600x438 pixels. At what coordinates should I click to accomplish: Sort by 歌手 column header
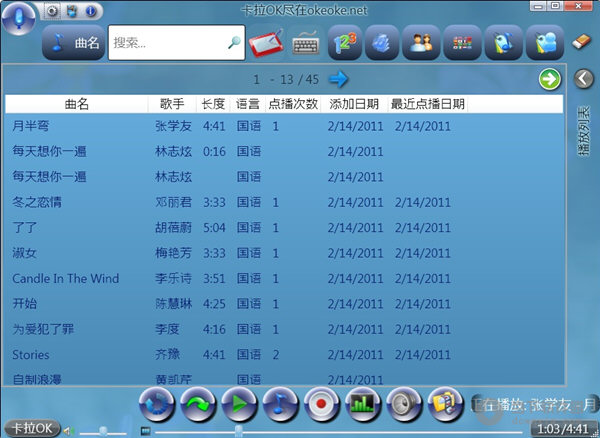pos(172,104)
